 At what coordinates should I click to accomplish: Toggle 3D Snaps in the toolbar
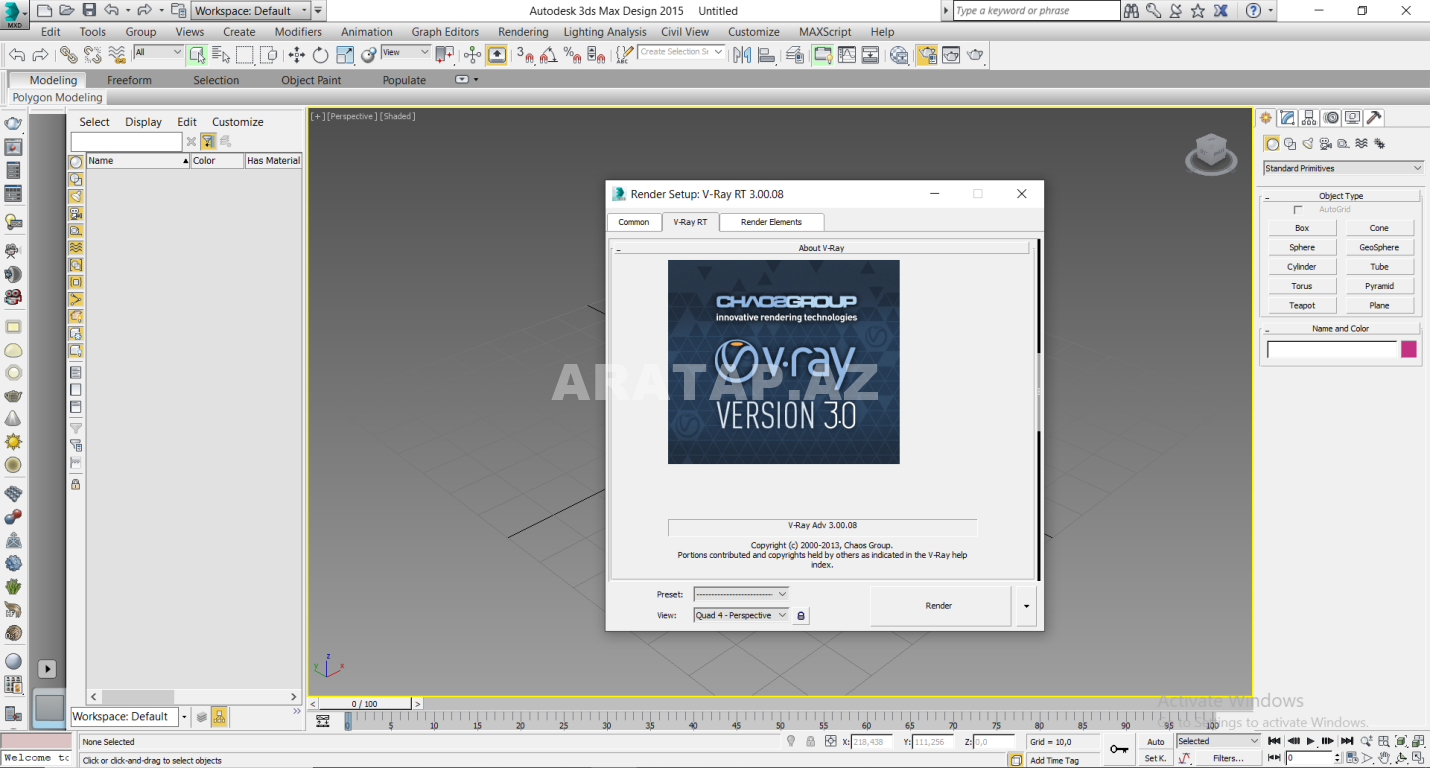[x=526, y=55]
